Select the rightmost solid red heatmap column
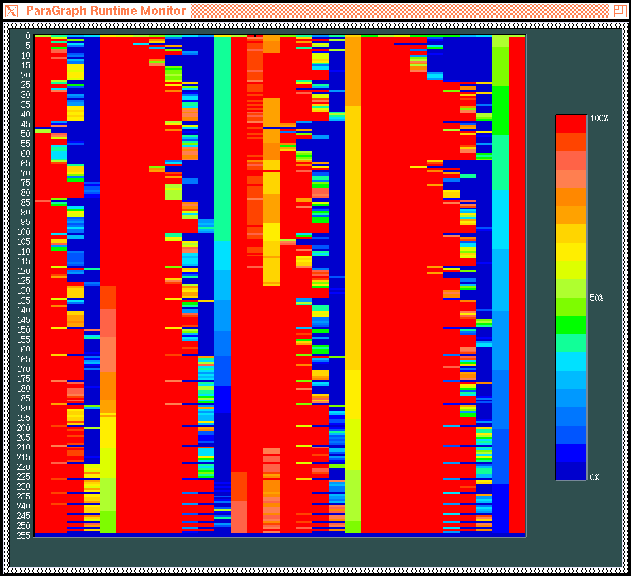631x576 pixels. (x=517, y=280)
